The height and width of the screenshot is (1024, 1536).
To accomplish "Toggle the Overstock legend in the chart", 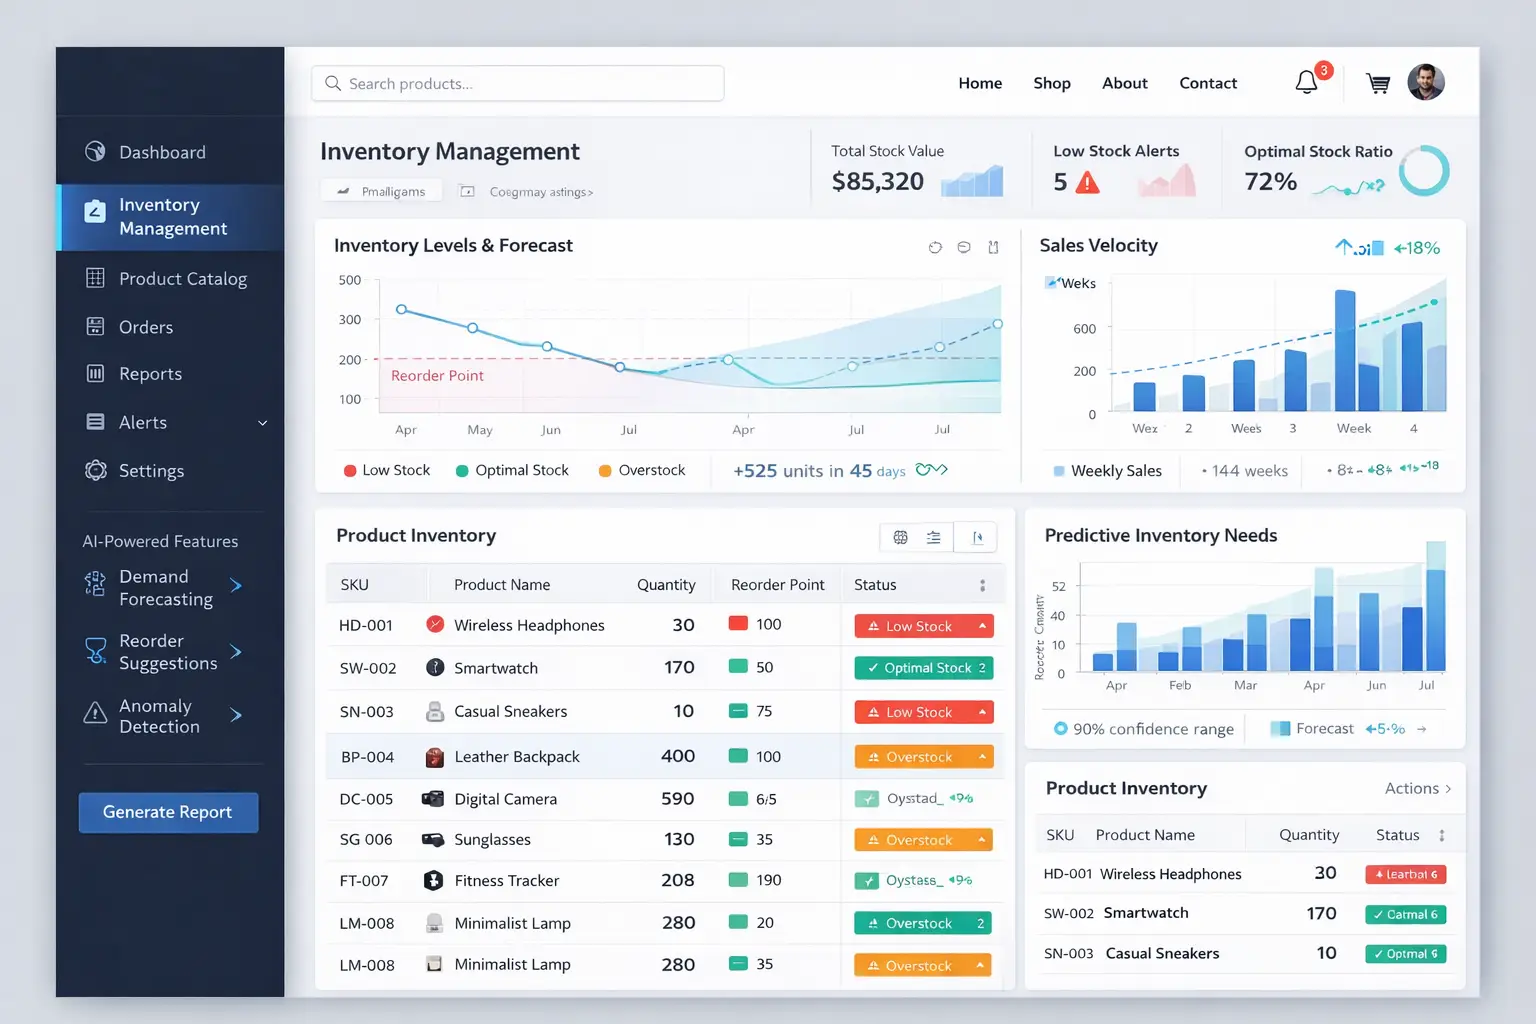I will [x=642, y=471].
